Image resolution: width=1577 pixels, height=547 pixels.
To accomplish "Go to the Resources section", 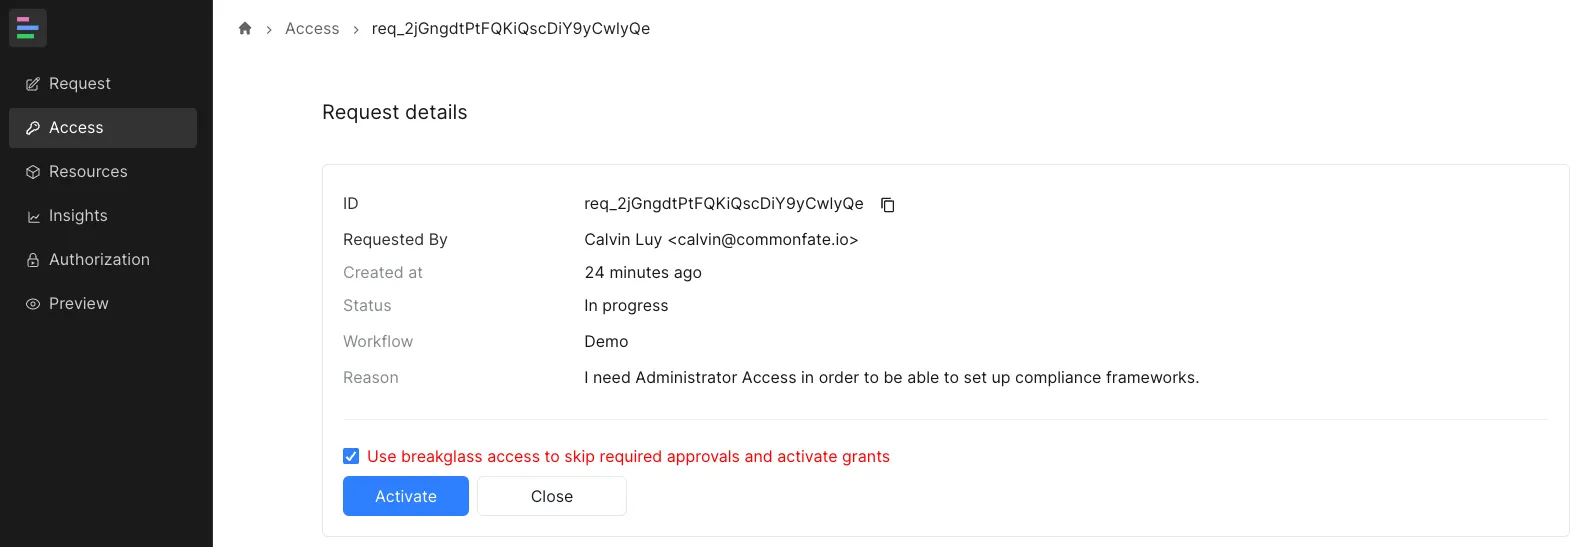I will point(88,172).
